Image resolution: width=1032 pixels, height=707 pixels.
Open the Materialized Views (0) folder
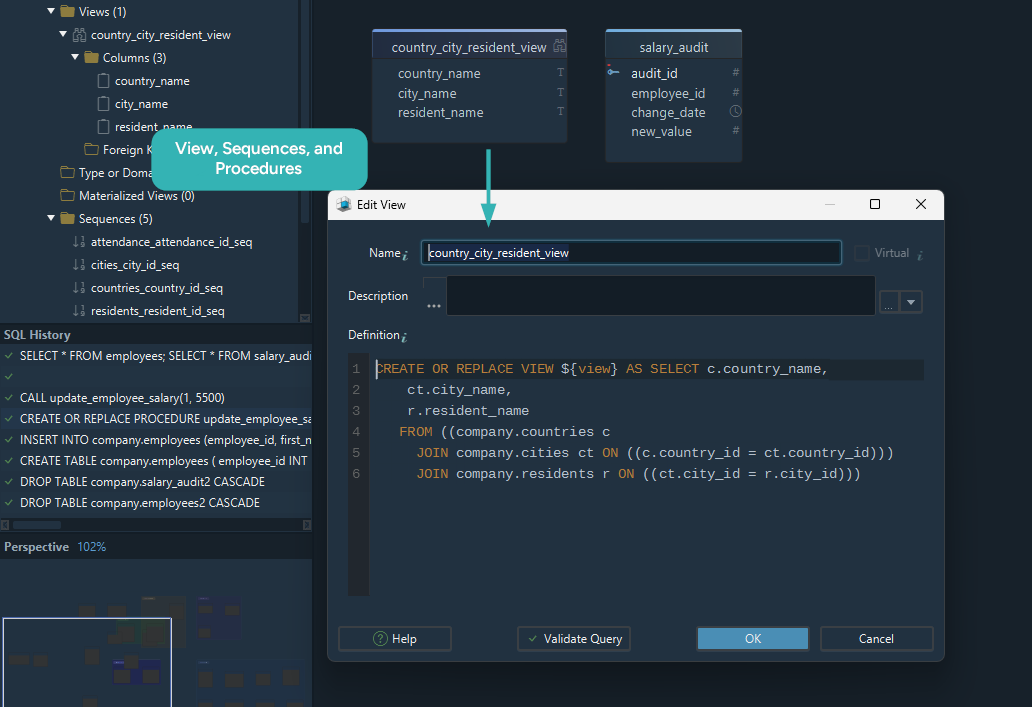click(x=136, y=196)
